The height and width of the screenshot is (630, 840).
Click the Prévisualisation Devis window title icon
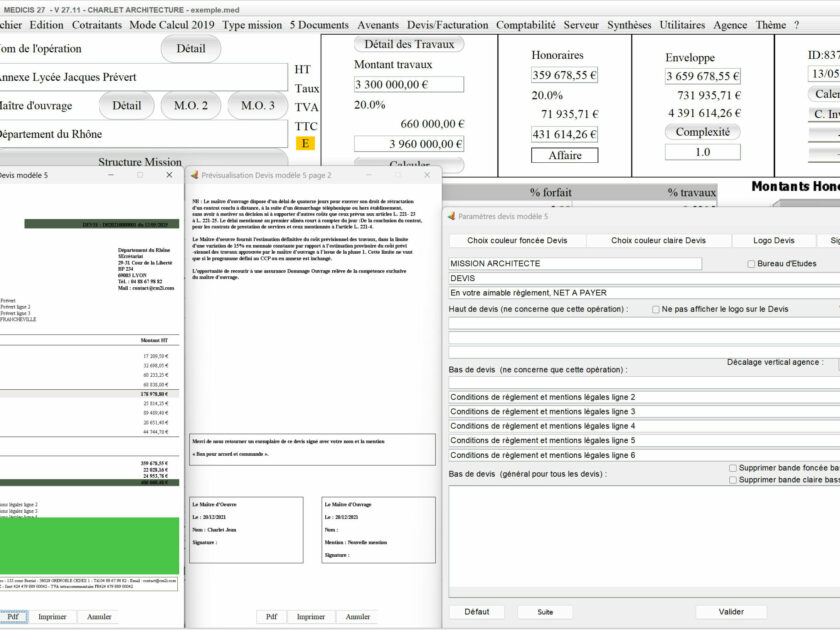[x=194, y=175]
